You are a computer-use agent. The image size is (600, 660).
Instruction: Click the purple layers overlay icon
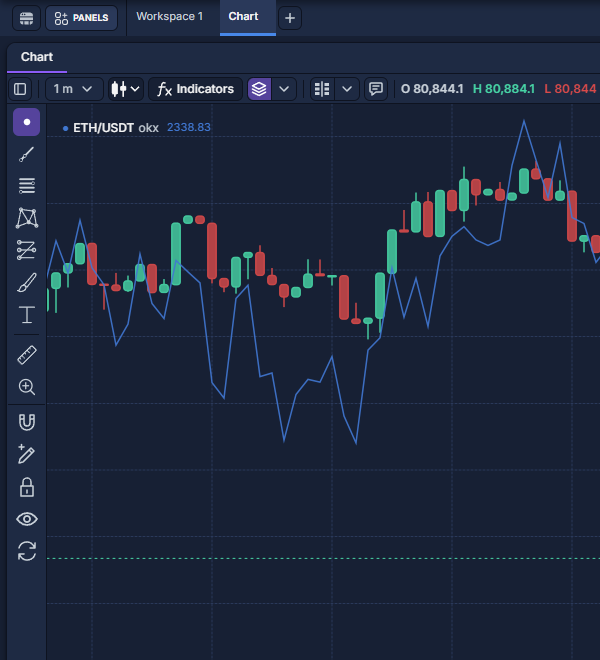259,89
